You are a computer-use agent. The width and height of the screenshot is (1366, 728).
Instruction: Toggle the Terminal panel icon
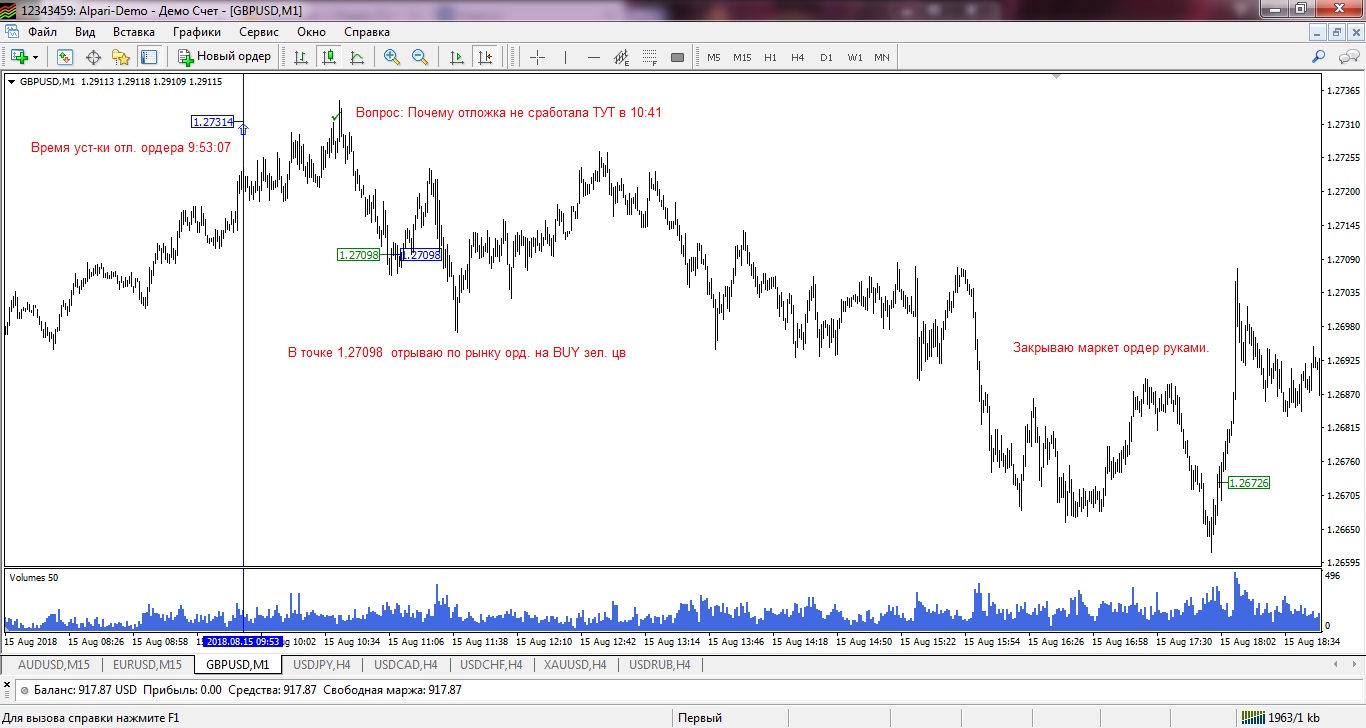pos(149,57)
